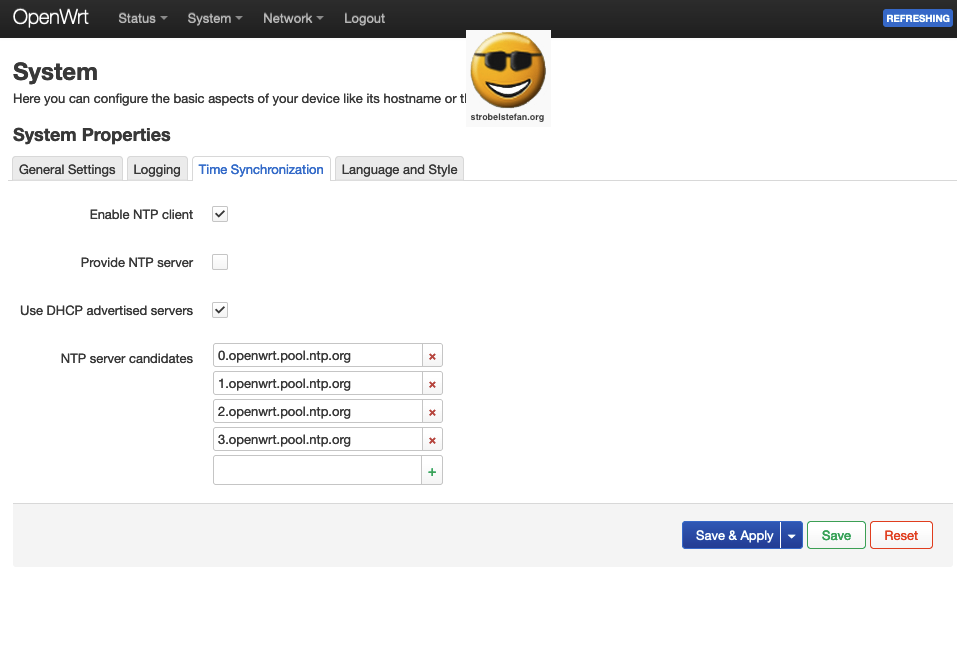This screenshot has height=650, width=957.
Task: Click the green plus to add NTP server
Action: (x=432, y=471)
